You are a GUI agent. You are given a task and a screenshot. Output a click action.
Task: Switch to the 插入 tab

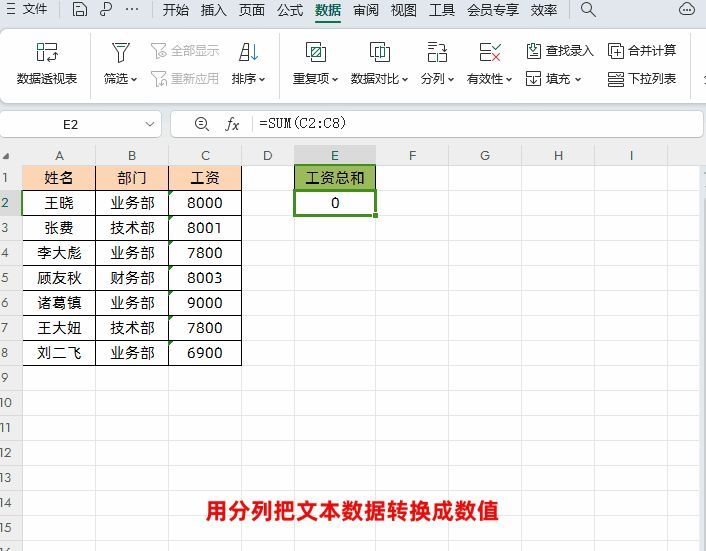tap(213, 9)
